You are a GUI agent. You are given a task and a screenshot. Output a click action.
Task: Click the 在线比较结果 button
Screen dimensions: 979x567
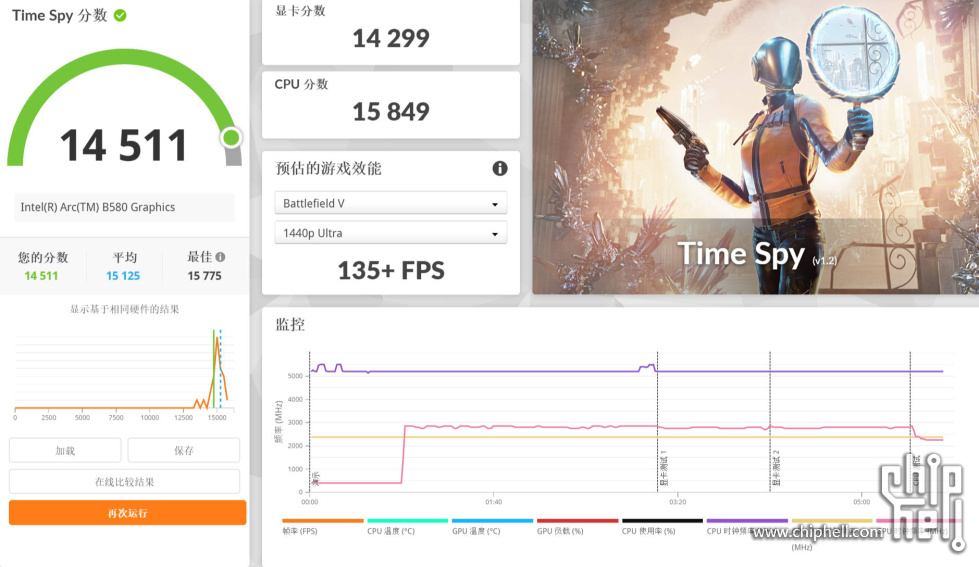pyautogui.click(x=124, y=481)
